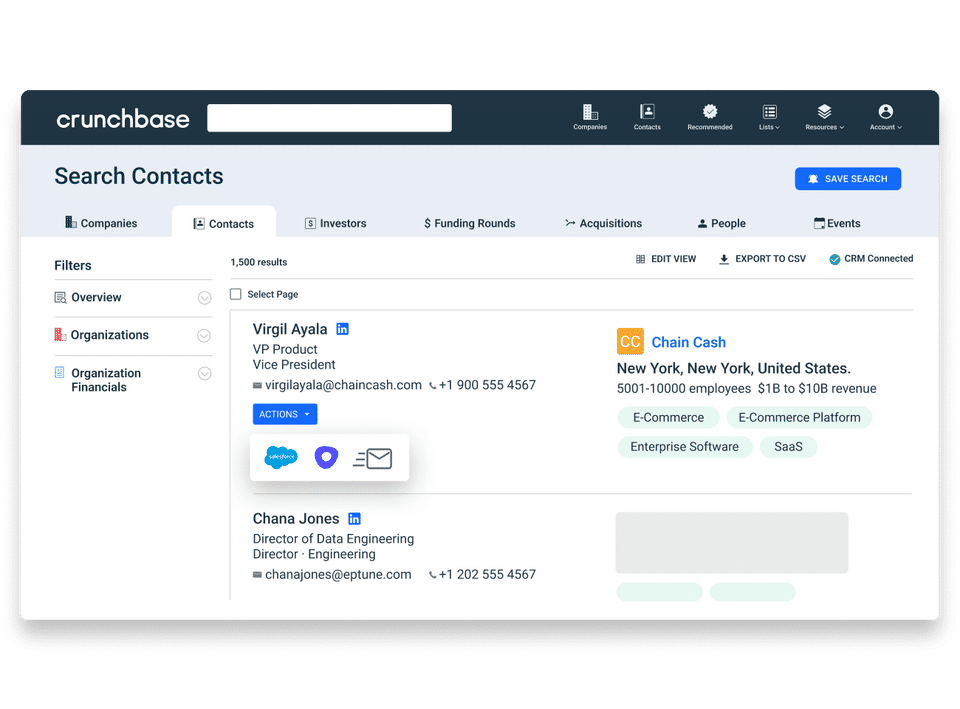Screen dimensions: 960x709
Task: Switch to the Companies tab
Action: [x=101, y=223]
